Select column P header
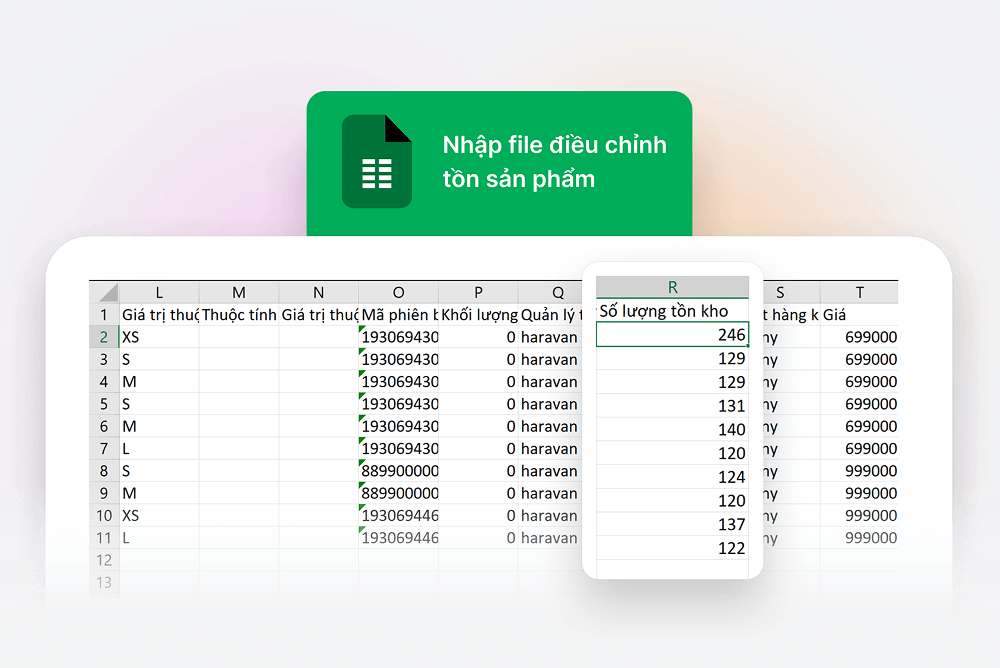The image size is (1000, 668). pos(478,292)
